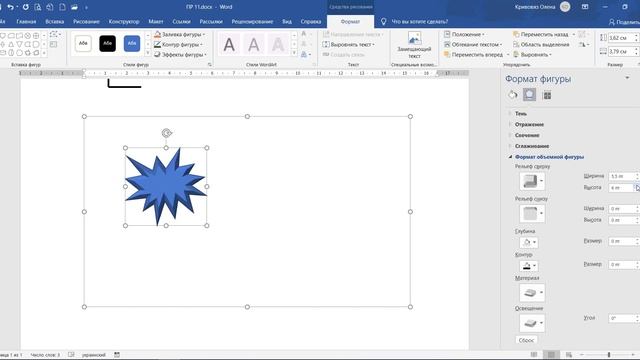Choose the third light WordArt style
Screen dimensions: 640x360
point(278,44)
